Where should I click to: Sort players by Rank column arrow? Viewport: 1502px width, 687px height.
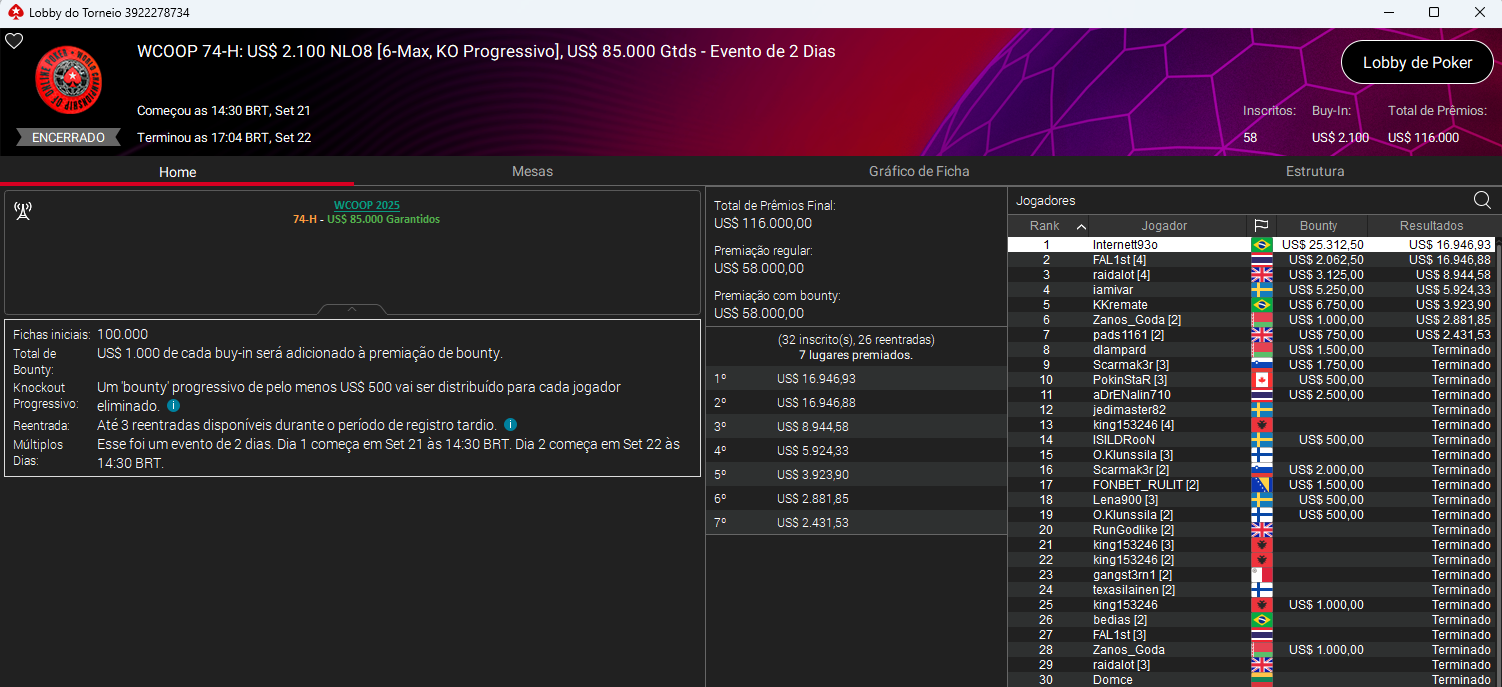(x=1081, y=226)
